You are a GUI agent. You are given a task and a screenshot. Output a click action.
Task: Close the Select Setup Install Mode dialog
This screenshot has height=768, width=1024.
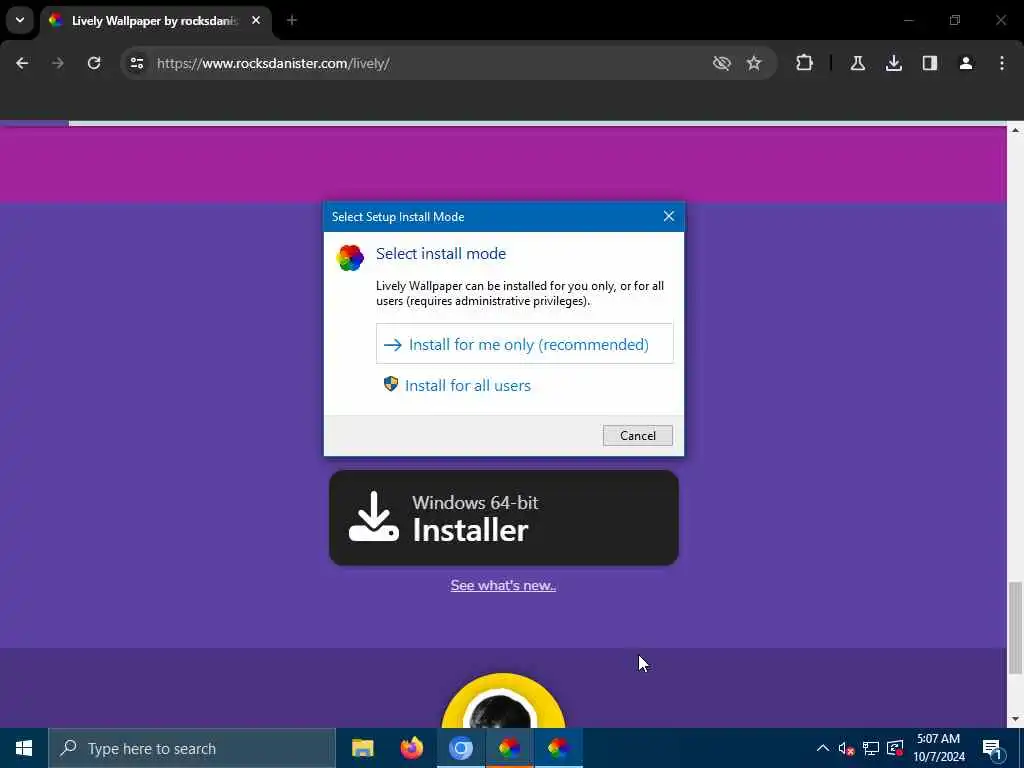pos(669,216)
